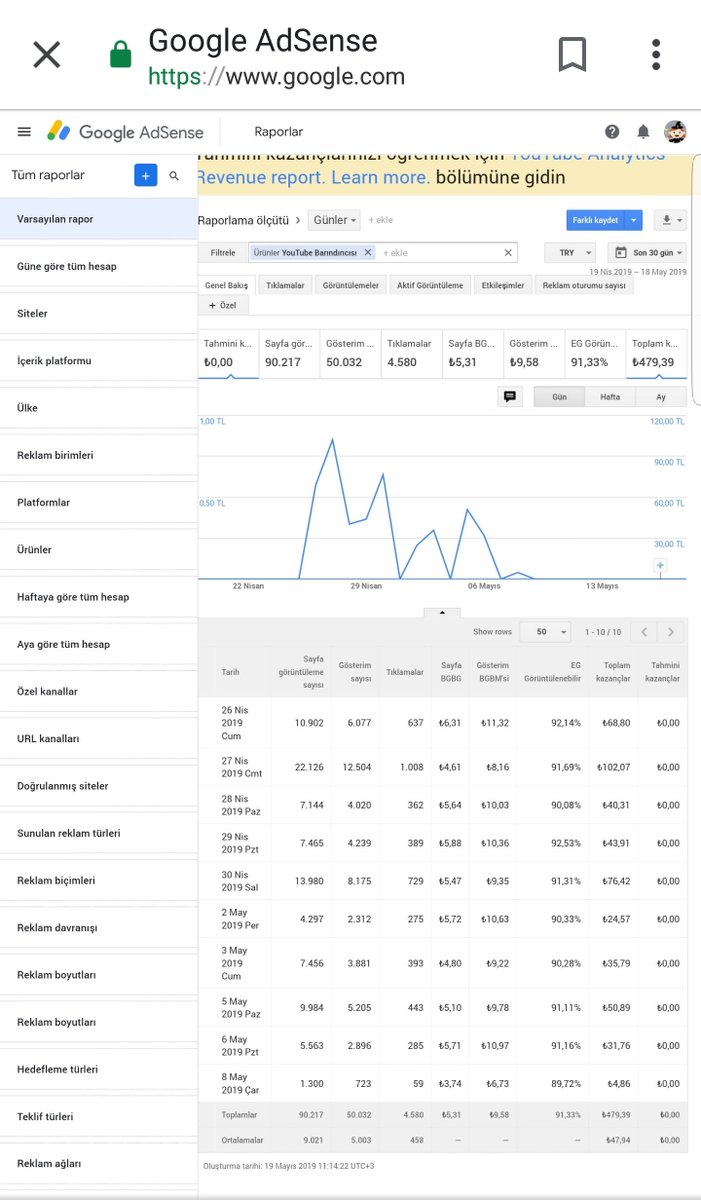Sort table by Tarih column header

pos(230,673)
